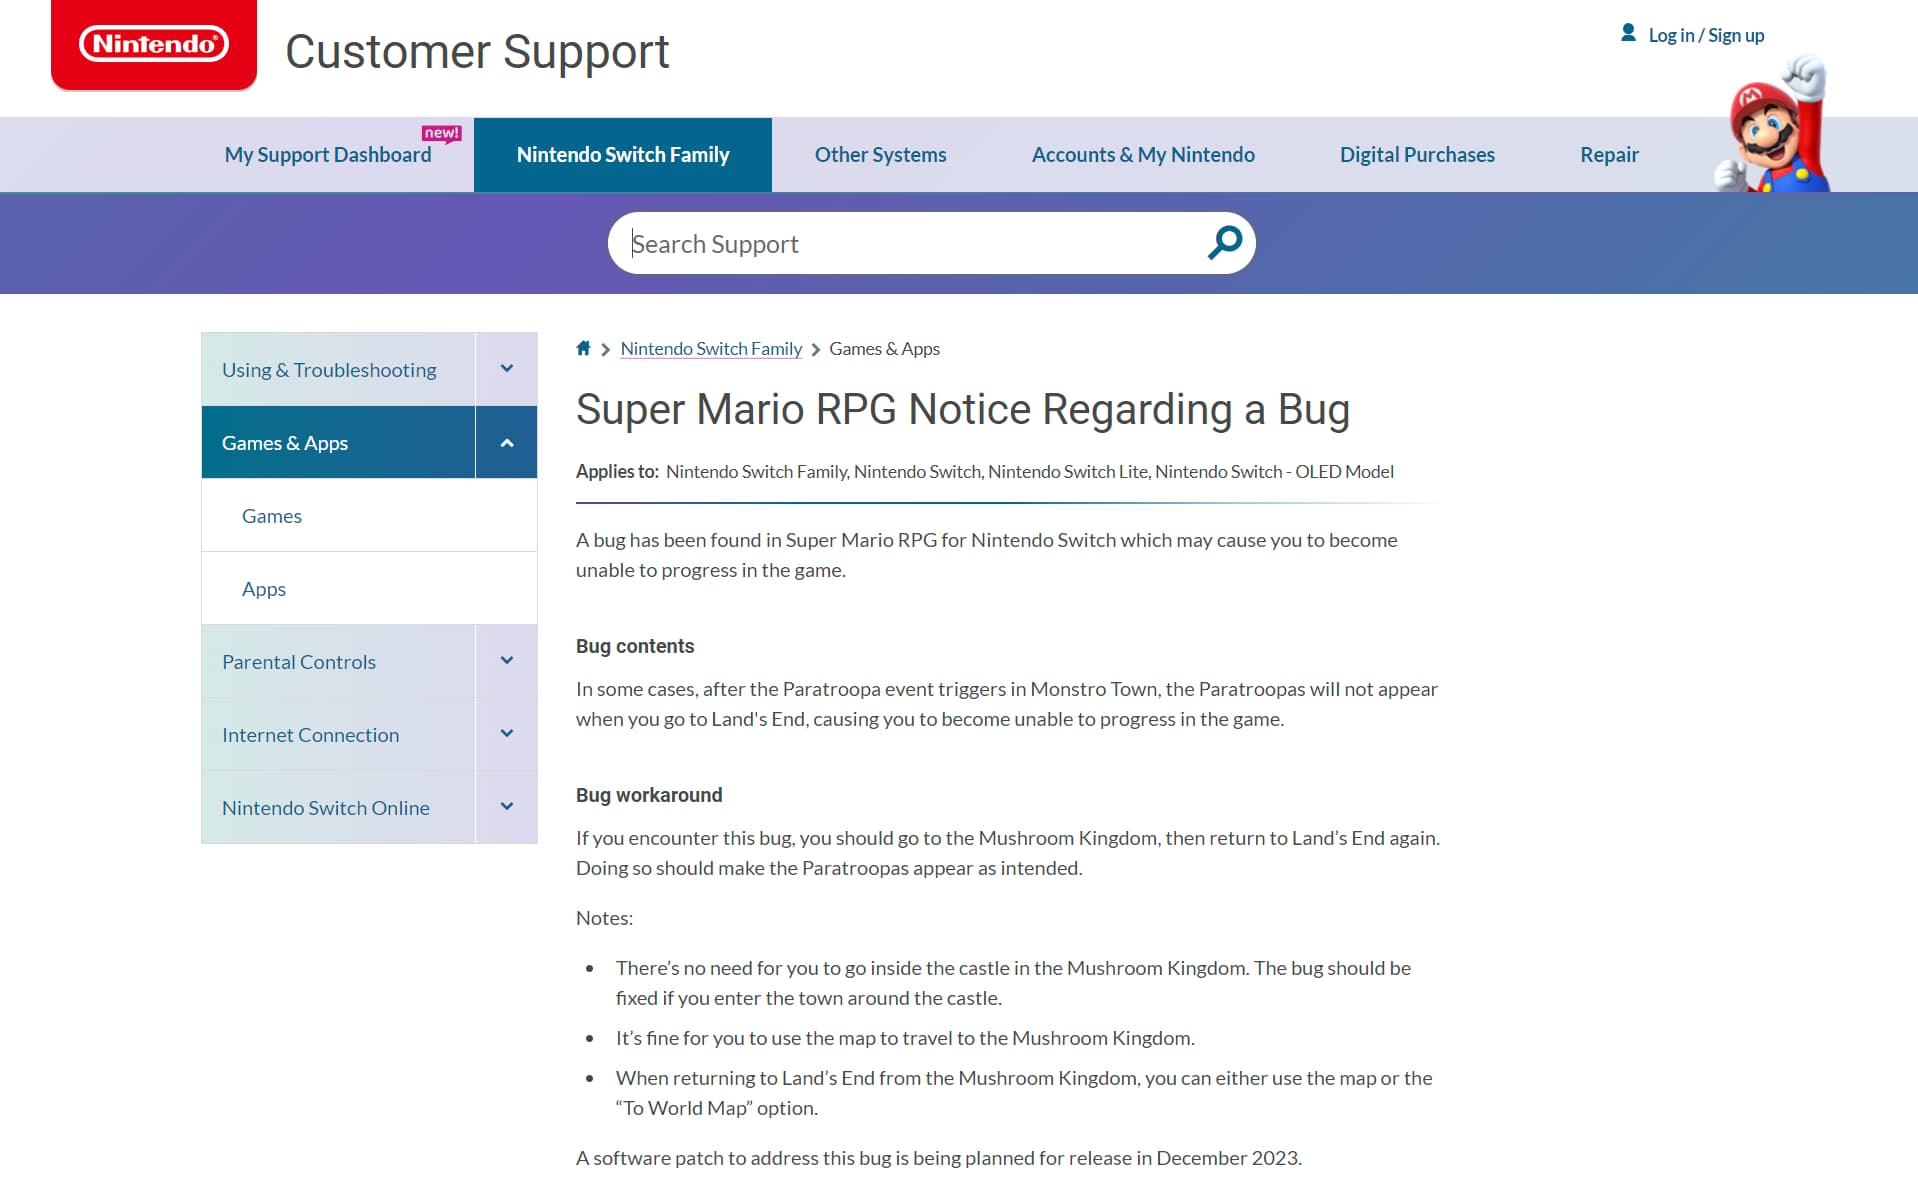Screen dimensions: 1918x1199
Task: Expand Parental Controls chevron
Action: click(x=507, y=661)
